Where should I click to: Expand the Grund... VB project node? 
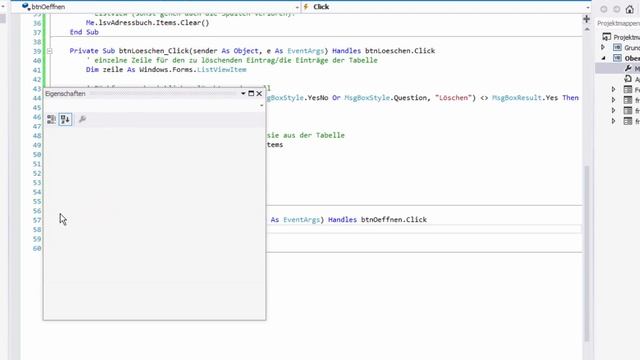(603, 48)
